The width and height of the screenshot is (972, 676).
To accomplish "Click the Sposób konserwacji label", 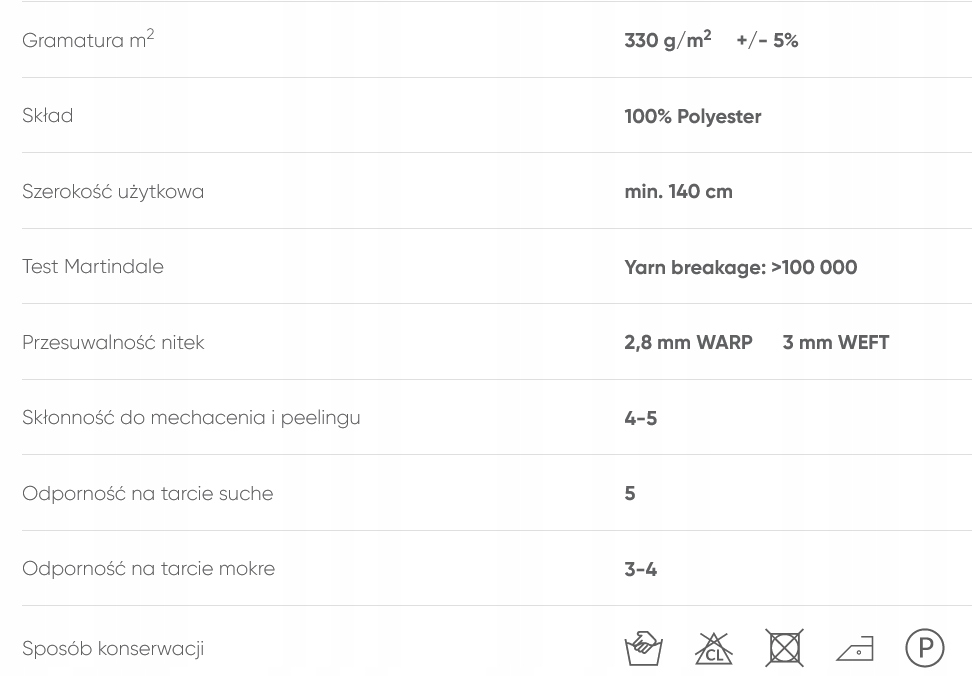I will click(113, 648).
